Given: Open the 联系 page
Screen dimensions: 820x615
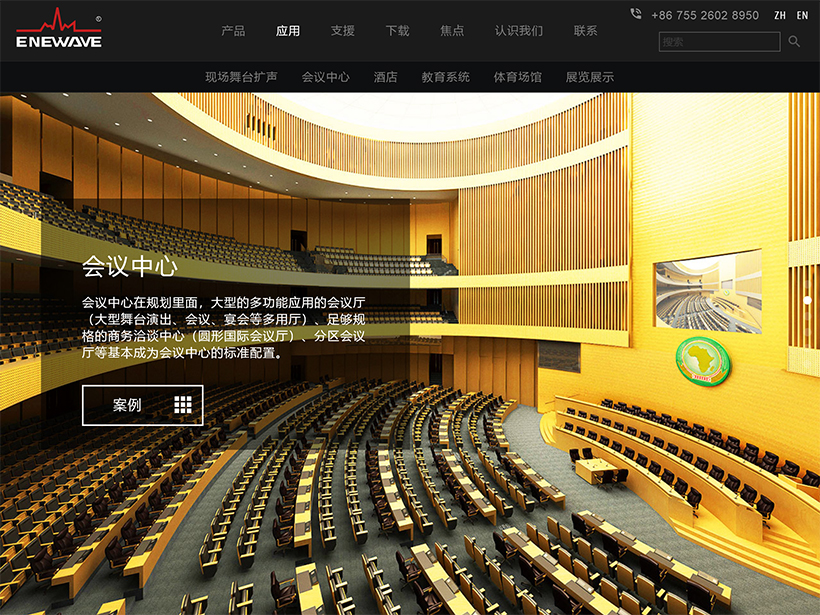Looking at the screenshot, I should click(x=586, y=31).
